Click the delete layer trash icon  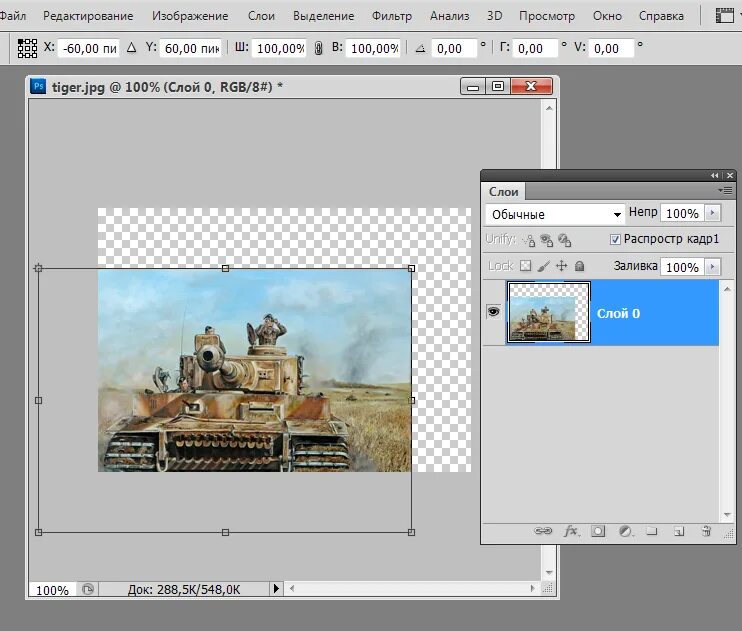706,531
